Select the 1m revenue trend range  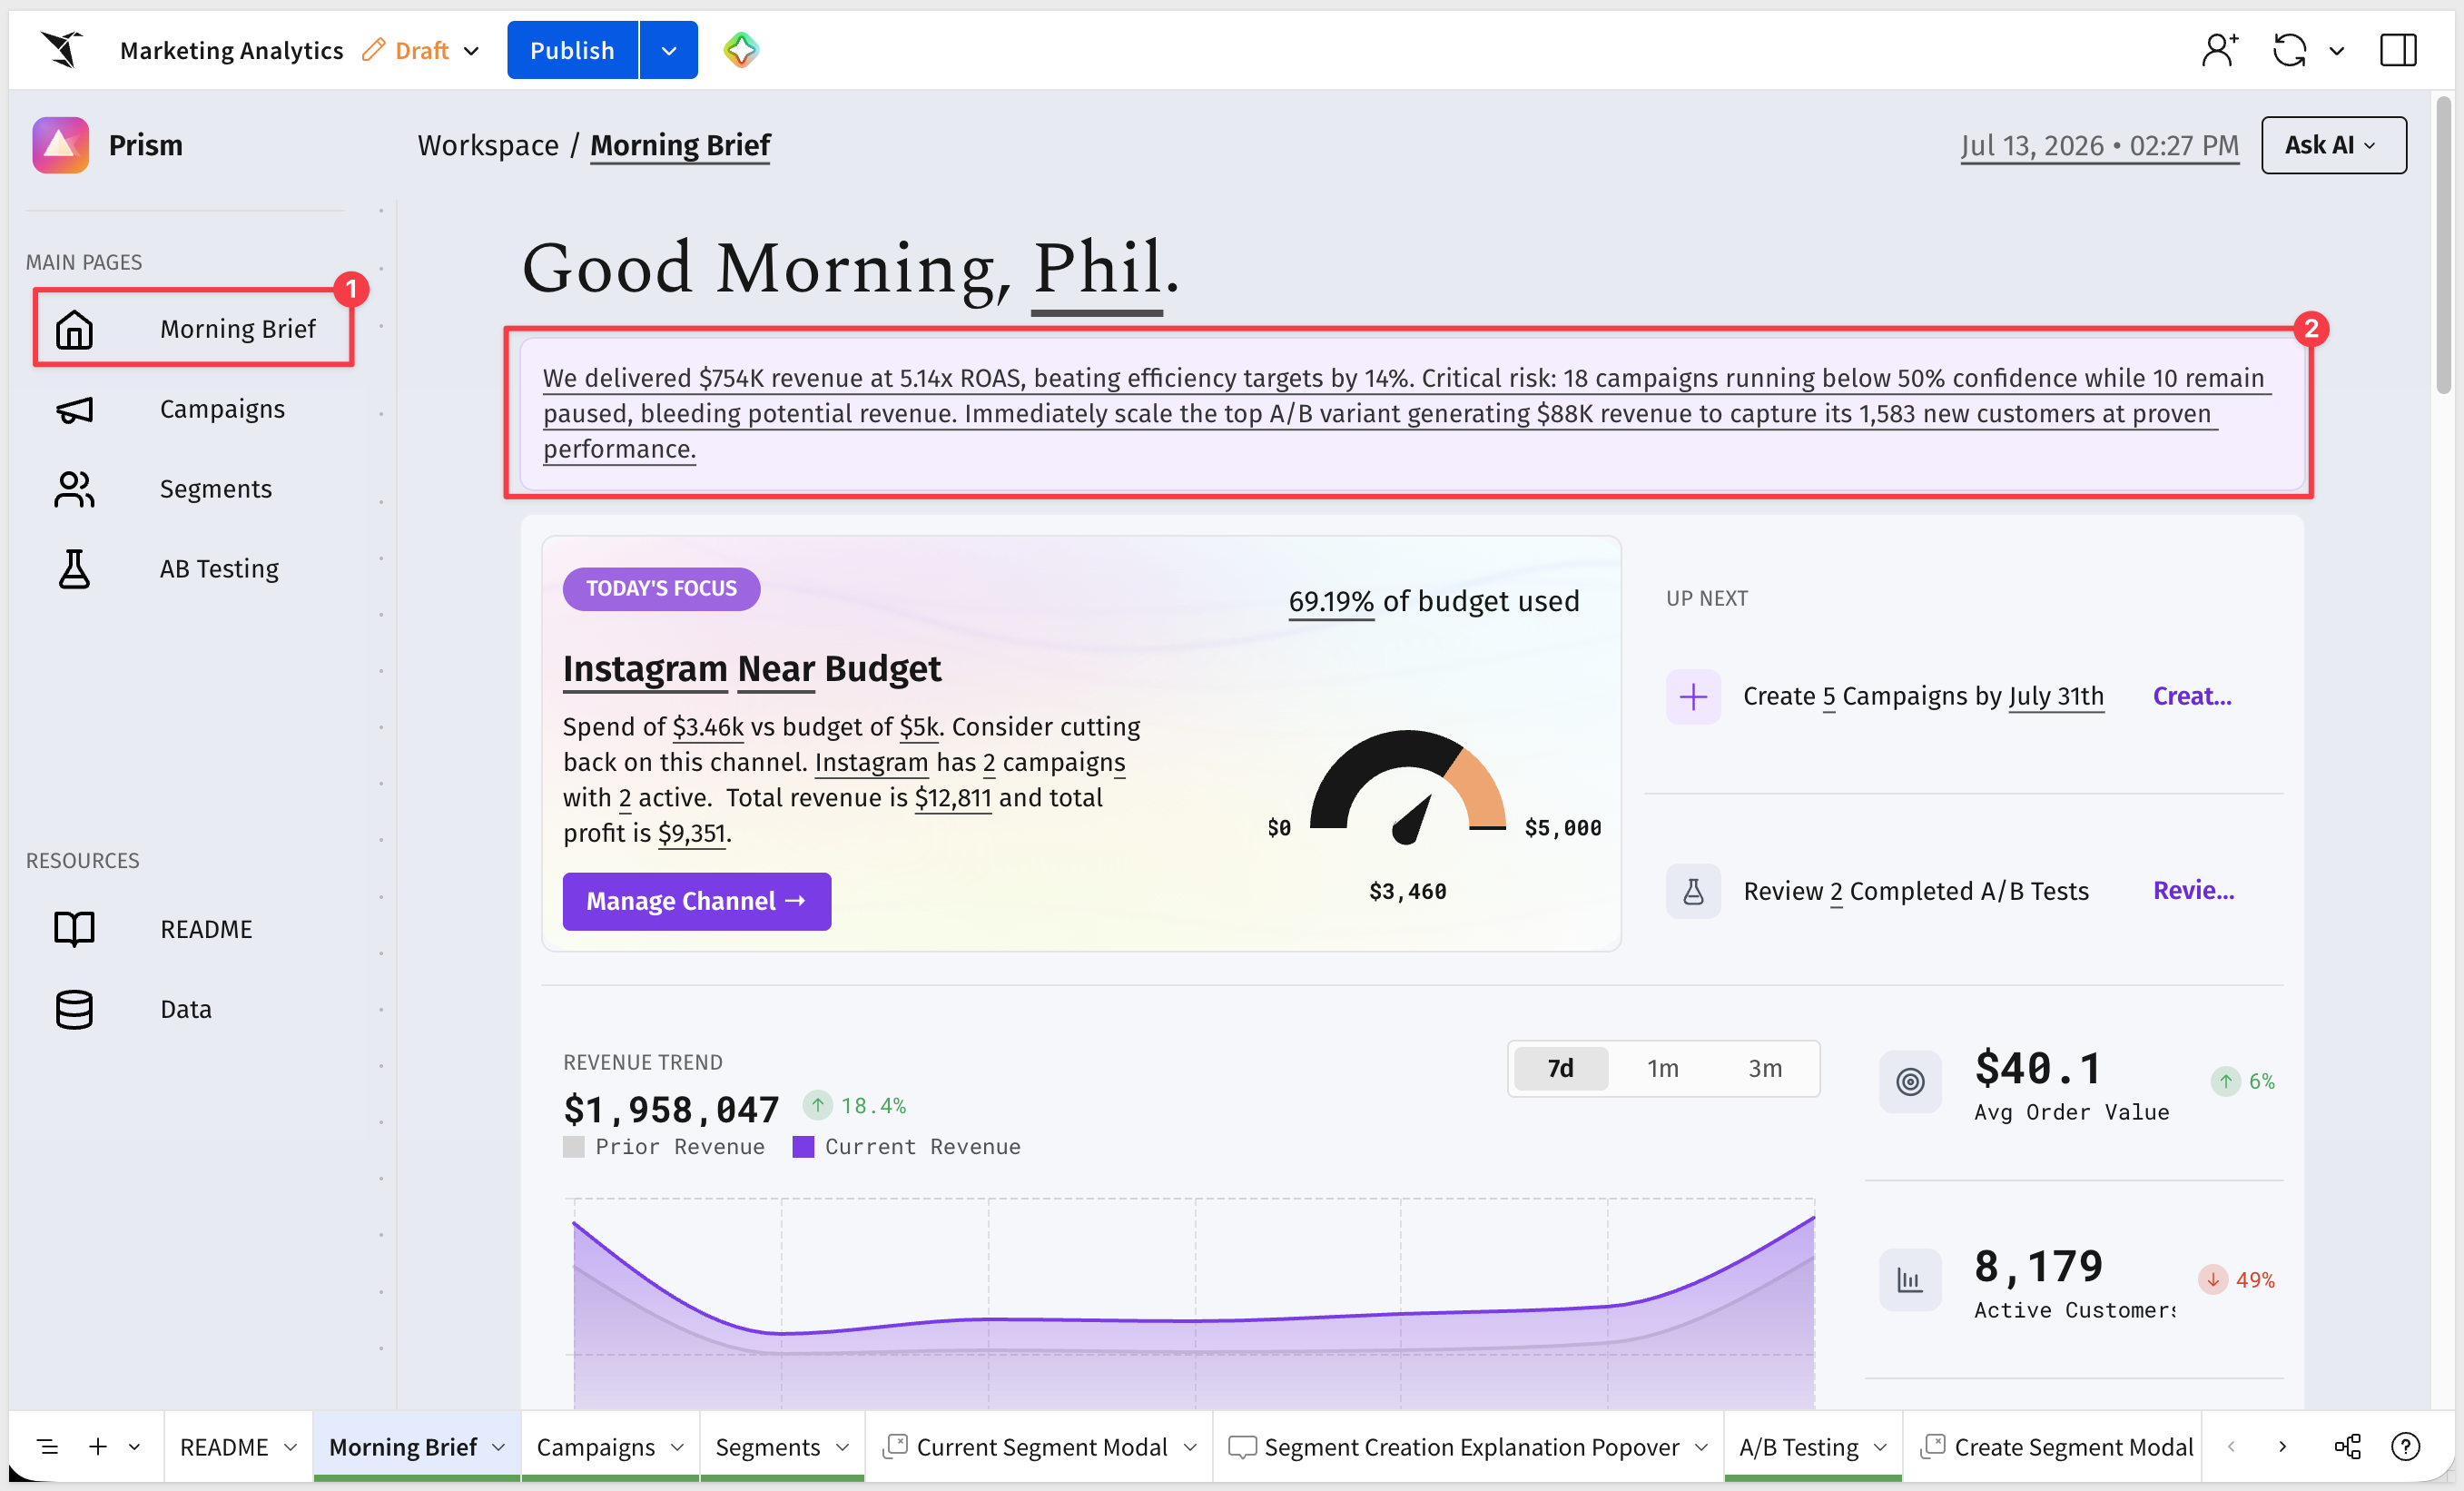tap(1662, 1069)
